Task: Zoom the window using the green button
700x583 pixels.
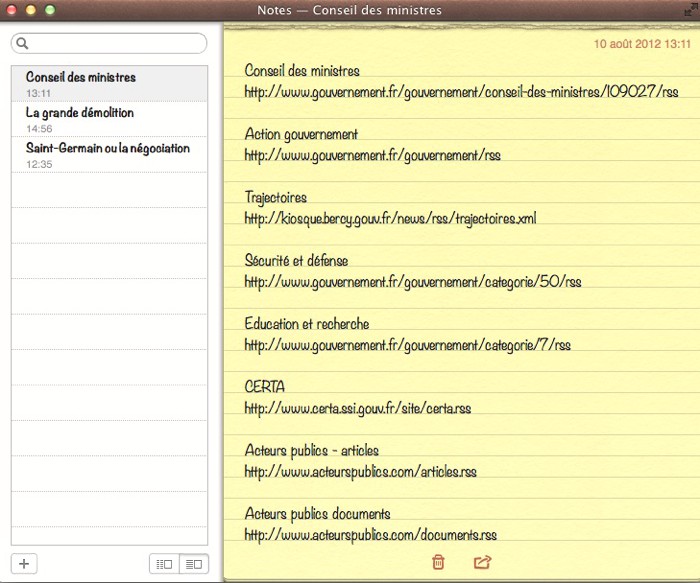Action: (49, 10)
